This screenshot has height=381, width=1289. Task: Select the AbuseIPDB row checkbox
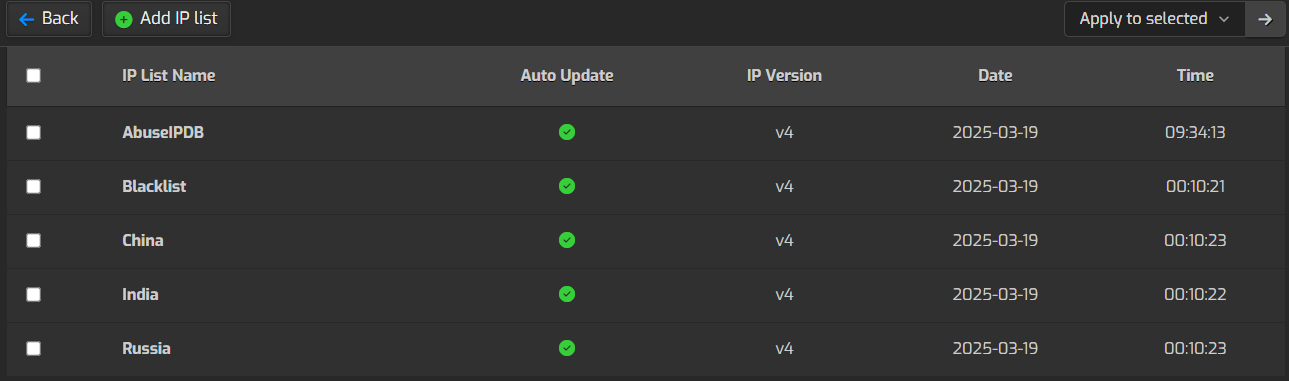click(33, 132)
